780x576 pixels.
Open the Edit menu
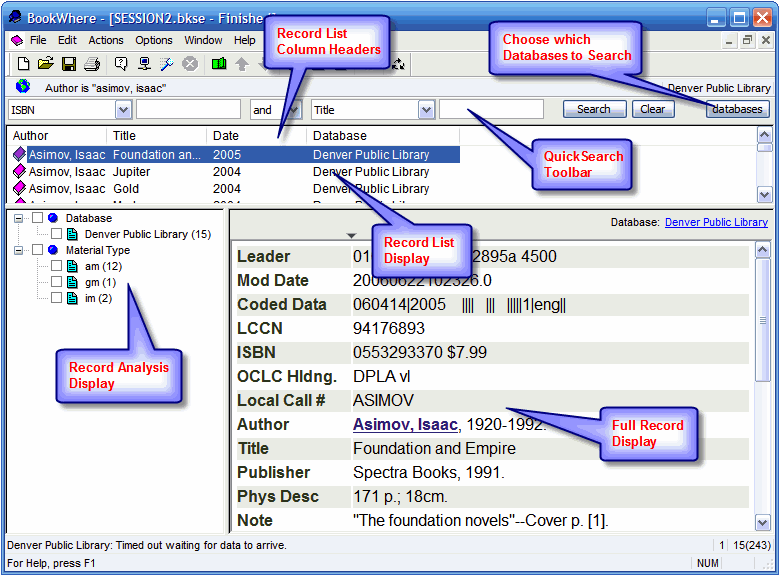coord(67,40)
